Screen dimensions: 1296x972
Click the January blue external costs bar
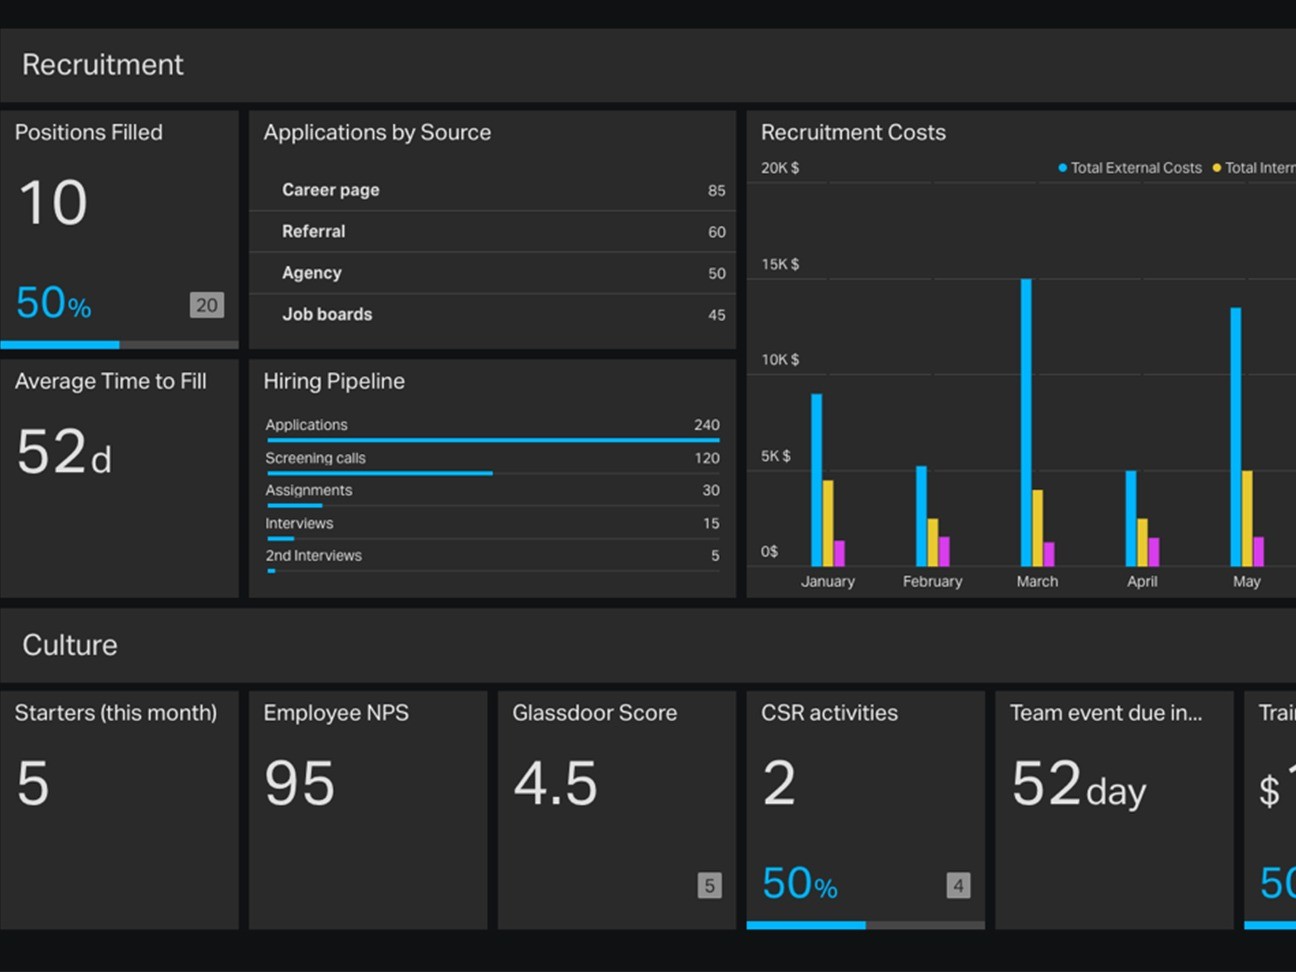tap(816, 480)
